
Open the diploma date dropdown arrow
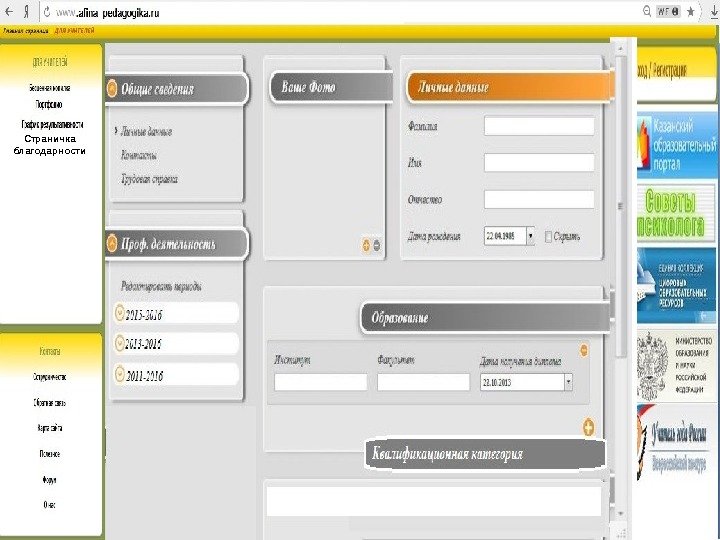(x=568, y=382)
